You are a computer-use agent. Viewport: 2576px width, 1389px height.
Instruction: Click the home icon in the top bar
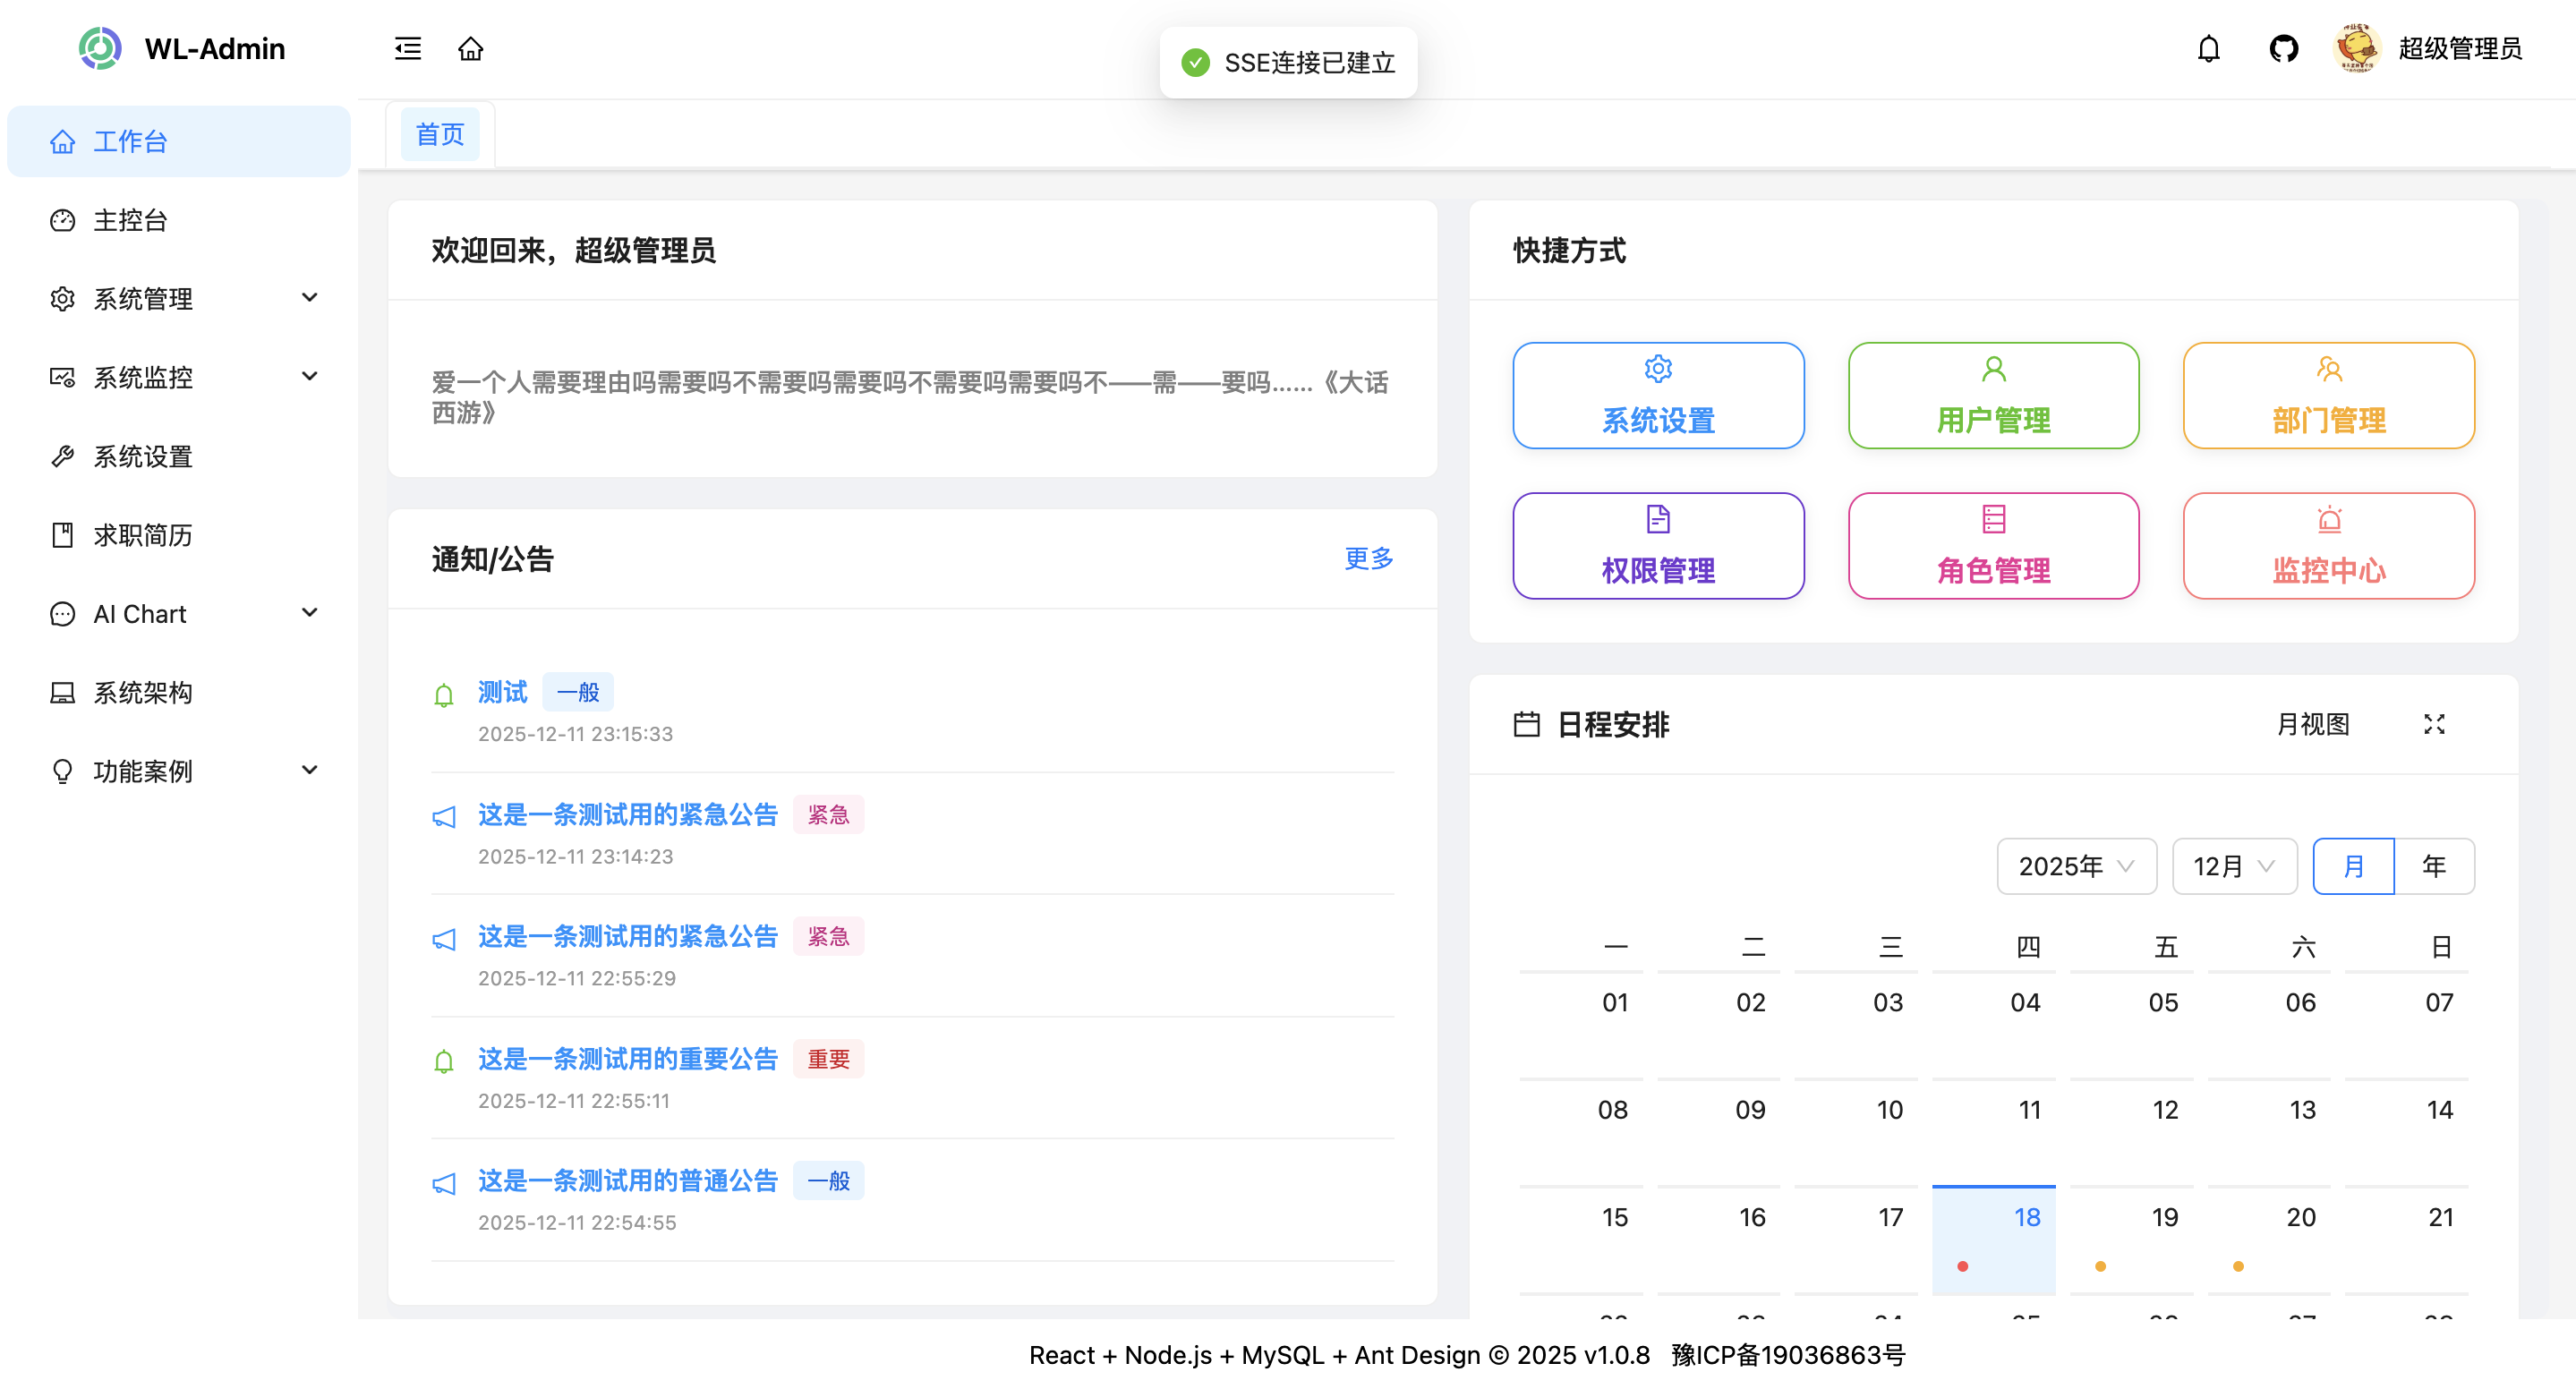click(x=471, y=48)
